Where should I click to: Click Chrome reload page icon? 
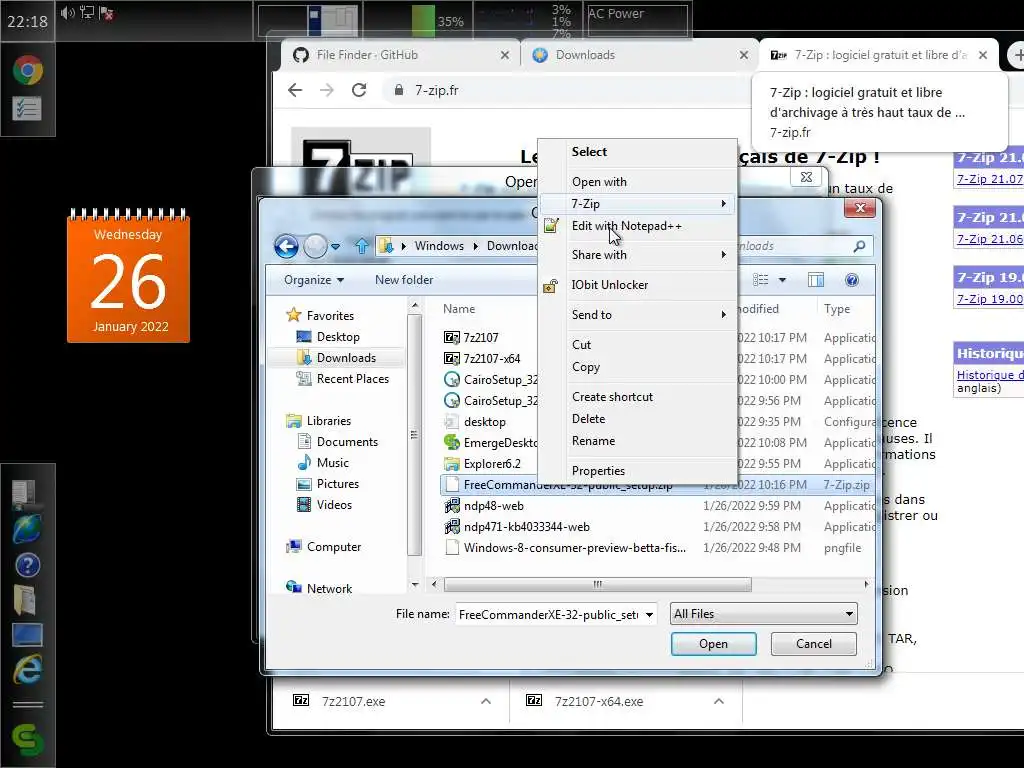(x=359, y=90)
